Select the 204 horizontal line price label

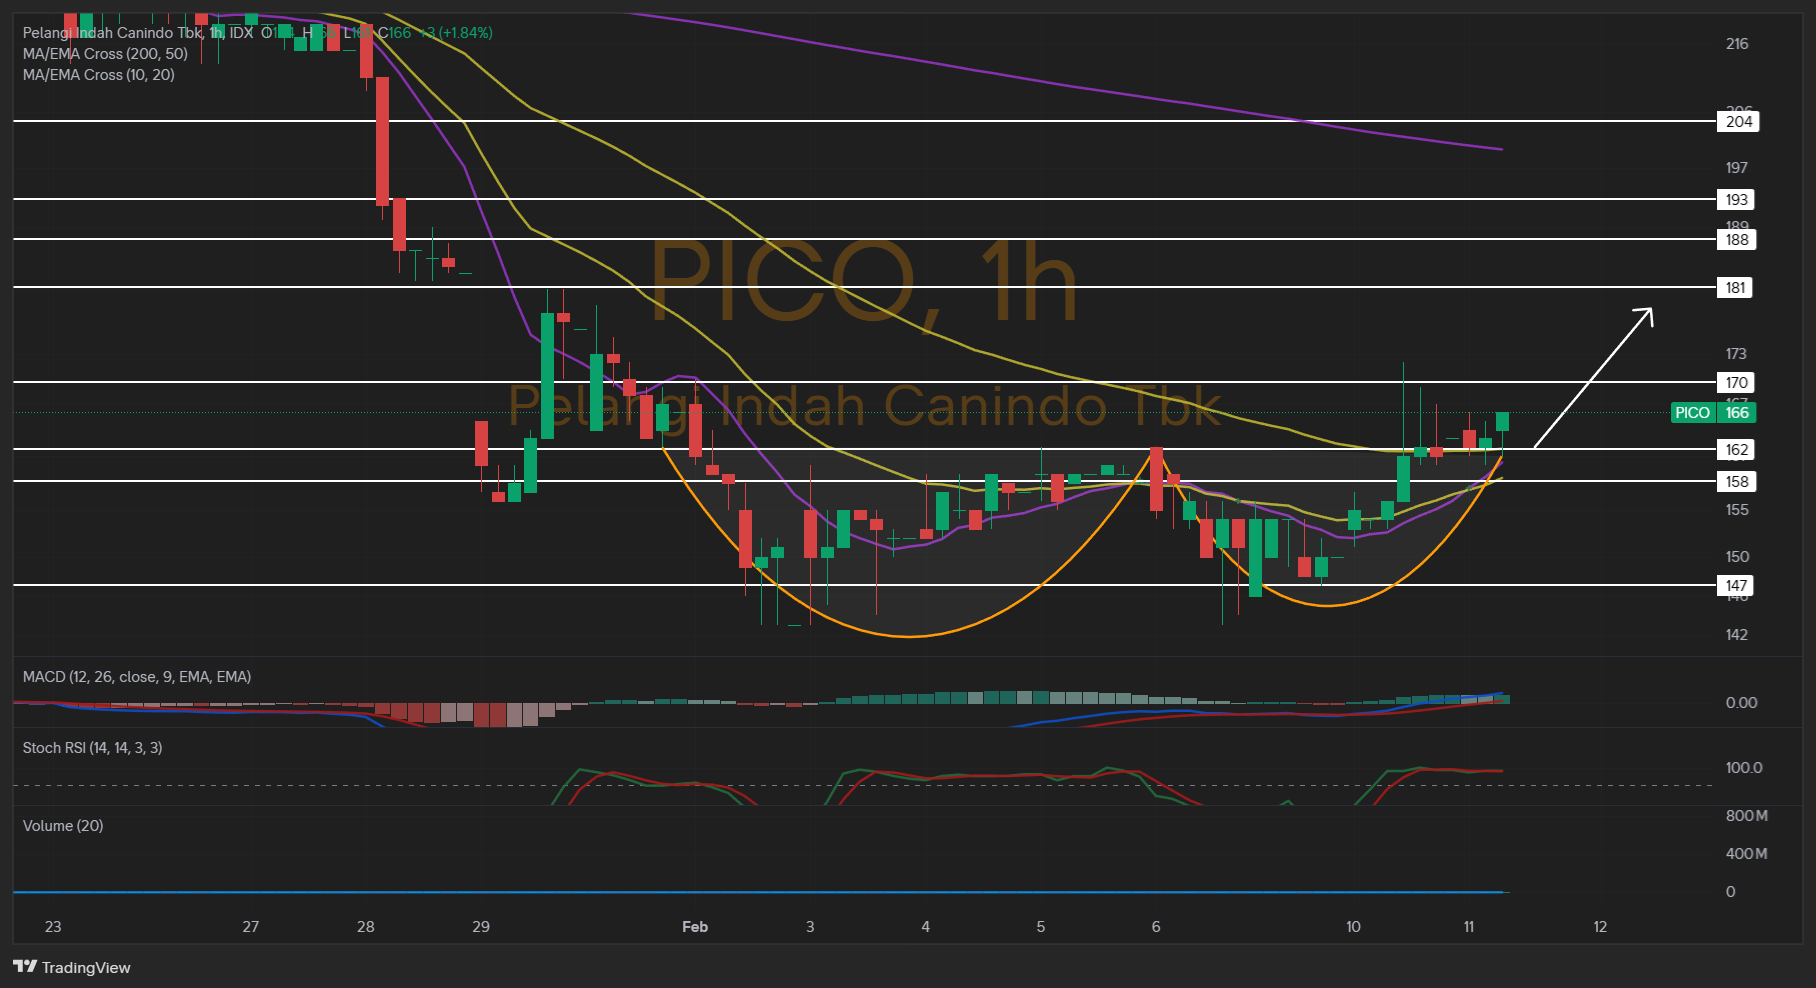[1738, 122]
